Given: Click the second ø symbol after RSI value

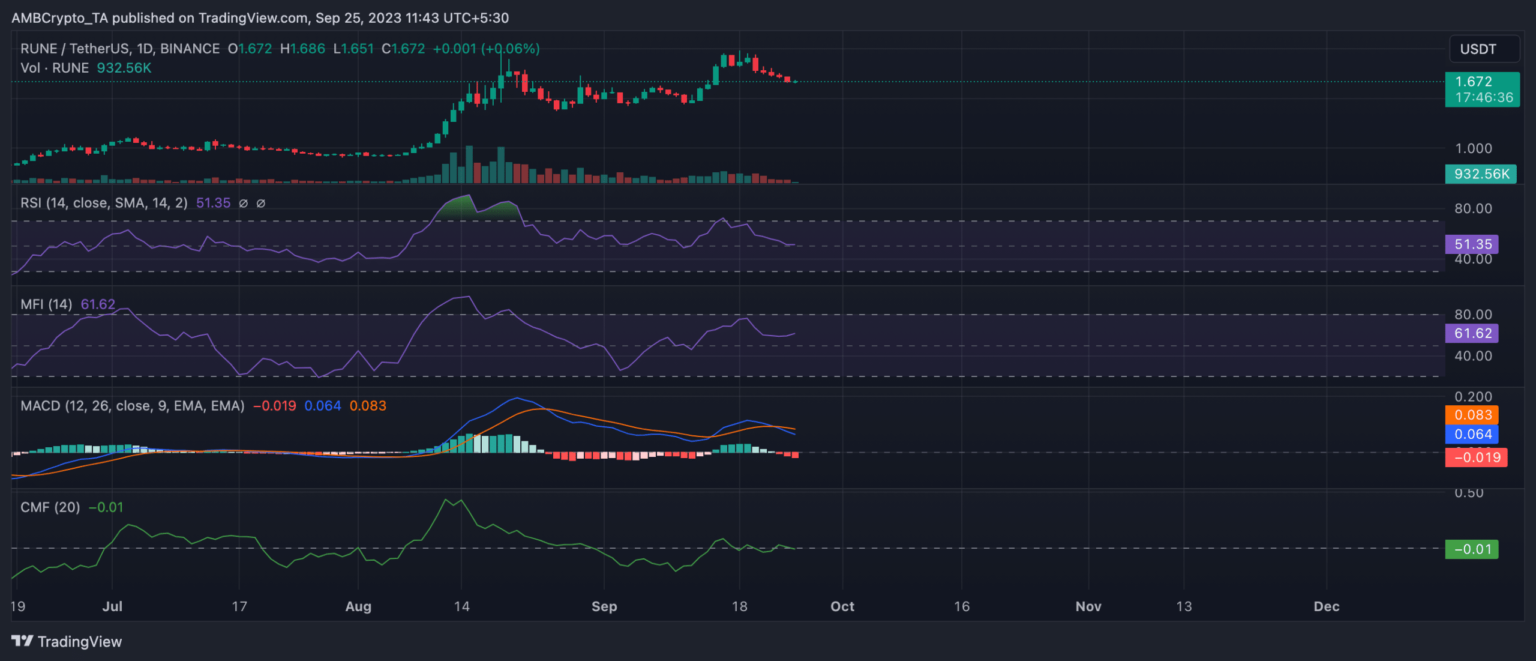Looking at the screenshot, I should tap(261, 203).
